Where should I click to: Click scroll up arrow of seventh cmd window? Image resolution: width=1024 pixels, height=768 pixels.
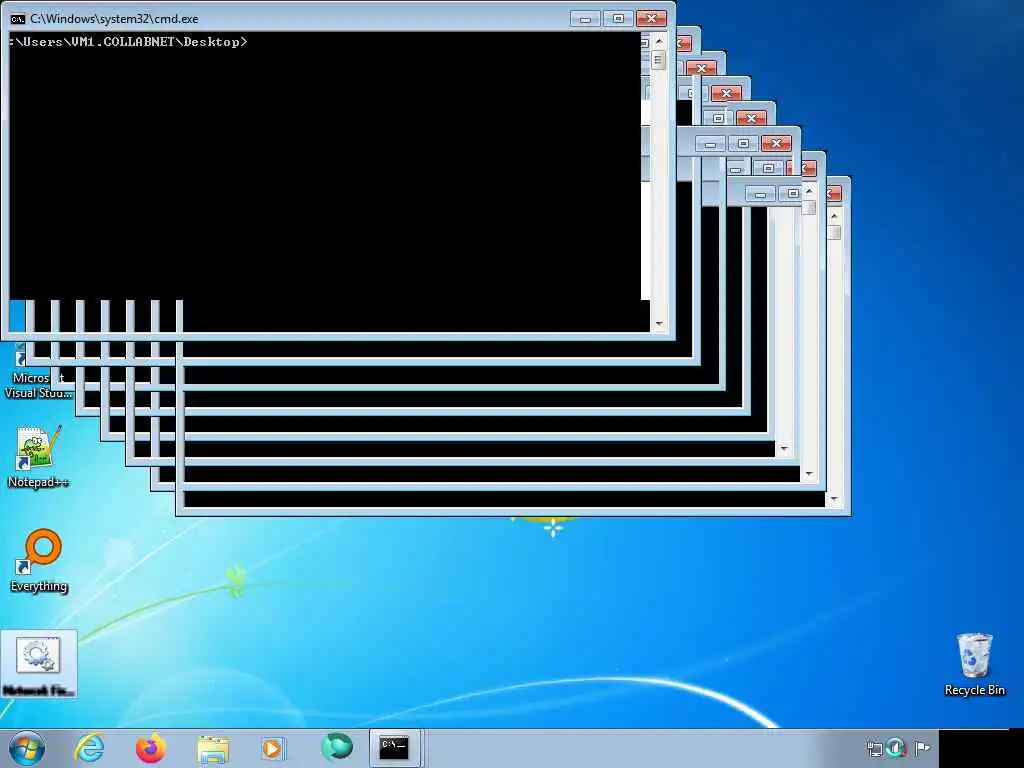(809, 191)
